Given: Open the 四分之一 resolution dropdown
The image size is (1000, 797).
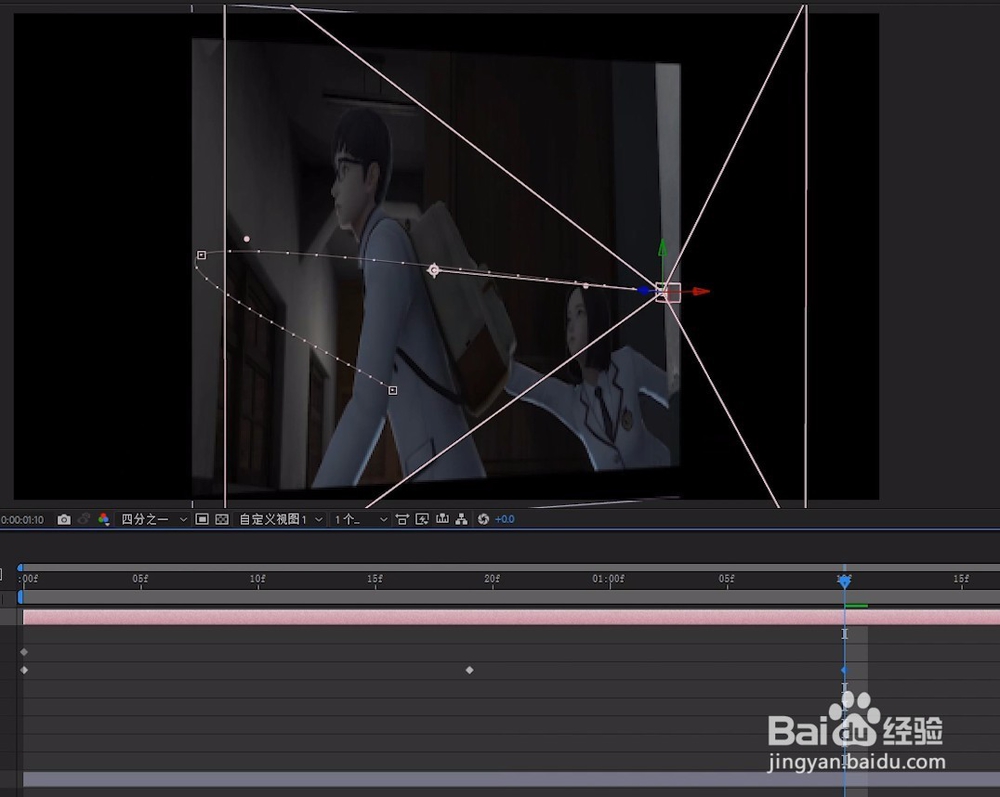Looking at the screenshot, I should (154, 520).
